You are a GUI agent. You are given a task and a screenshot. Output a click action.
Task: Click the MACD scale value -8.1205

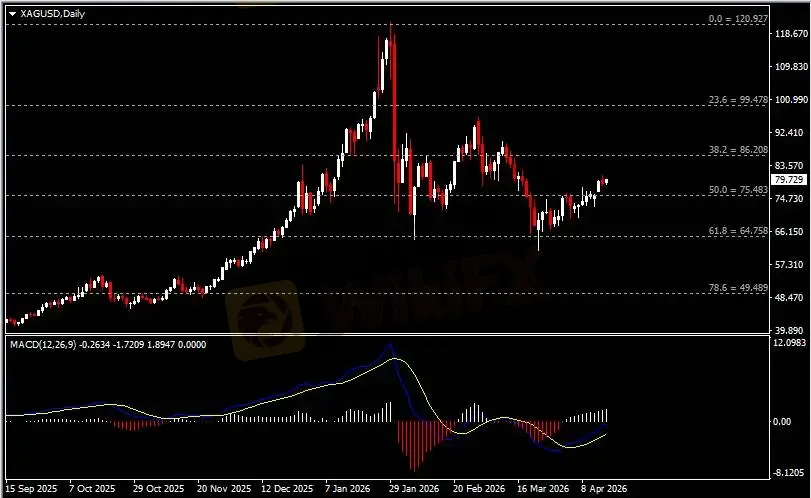pyautogui.click(x=790, y=473)
